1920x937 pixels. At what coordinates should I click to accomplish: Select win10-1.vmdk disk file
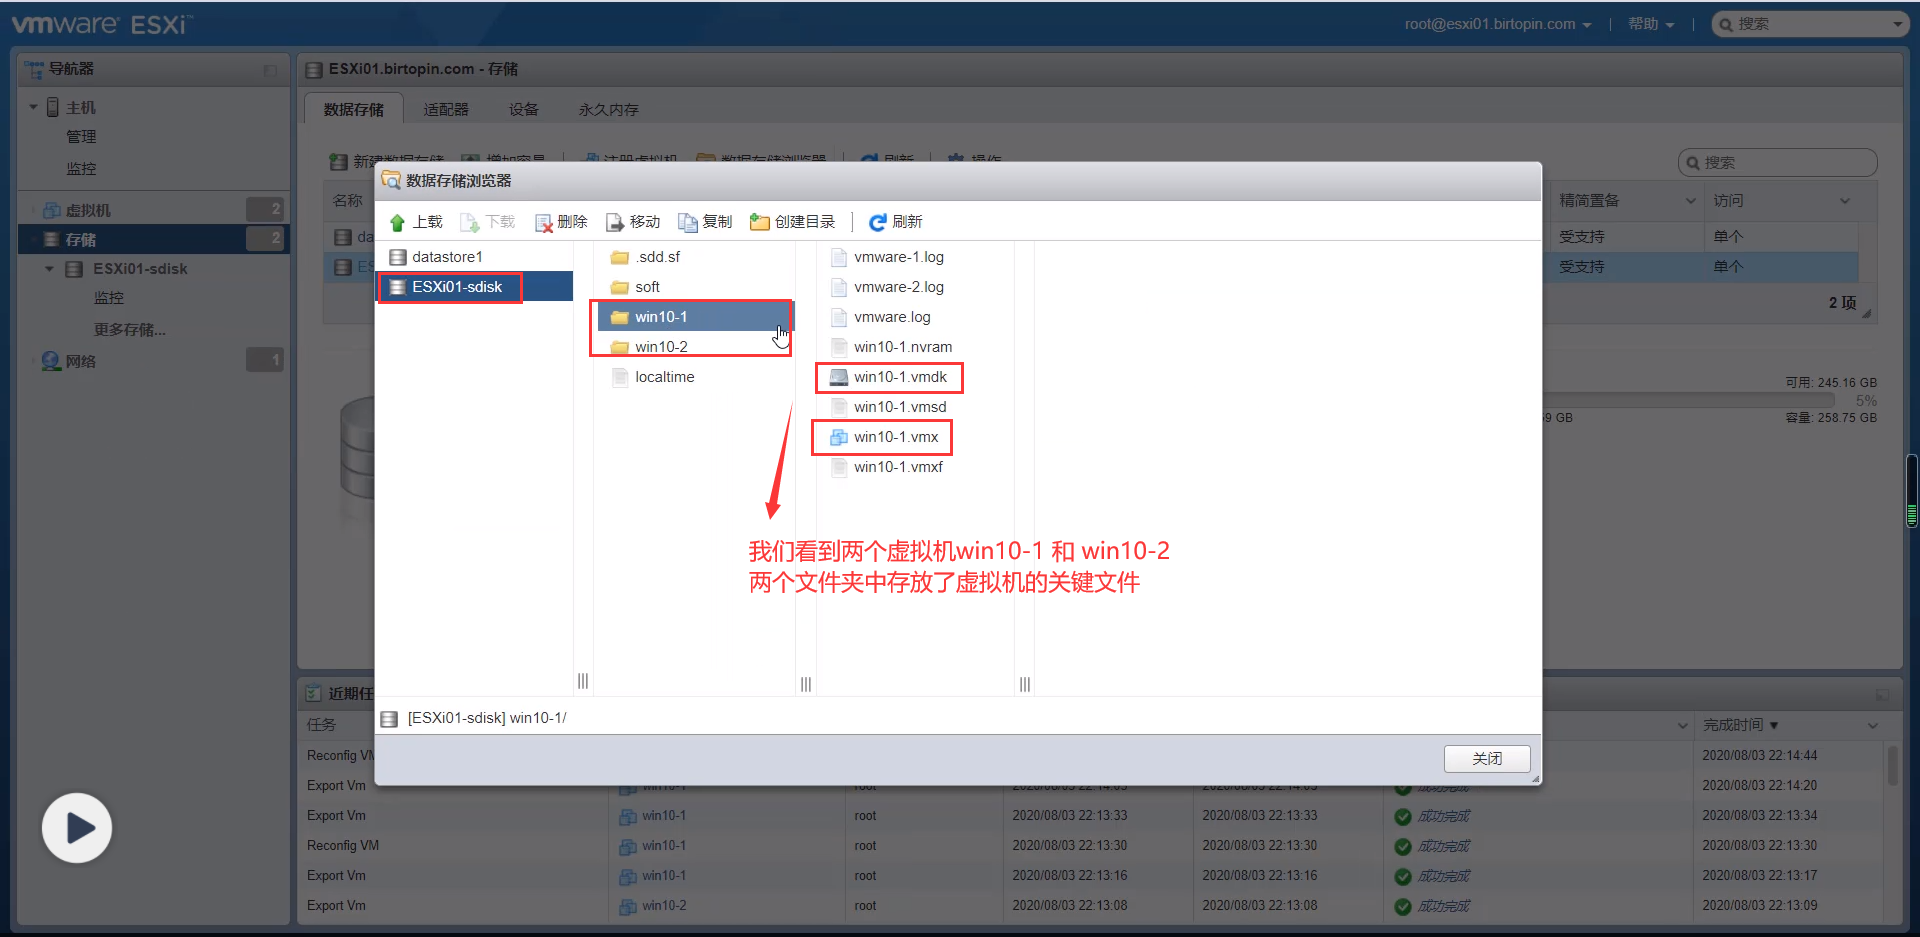click(x=900, y=377)
